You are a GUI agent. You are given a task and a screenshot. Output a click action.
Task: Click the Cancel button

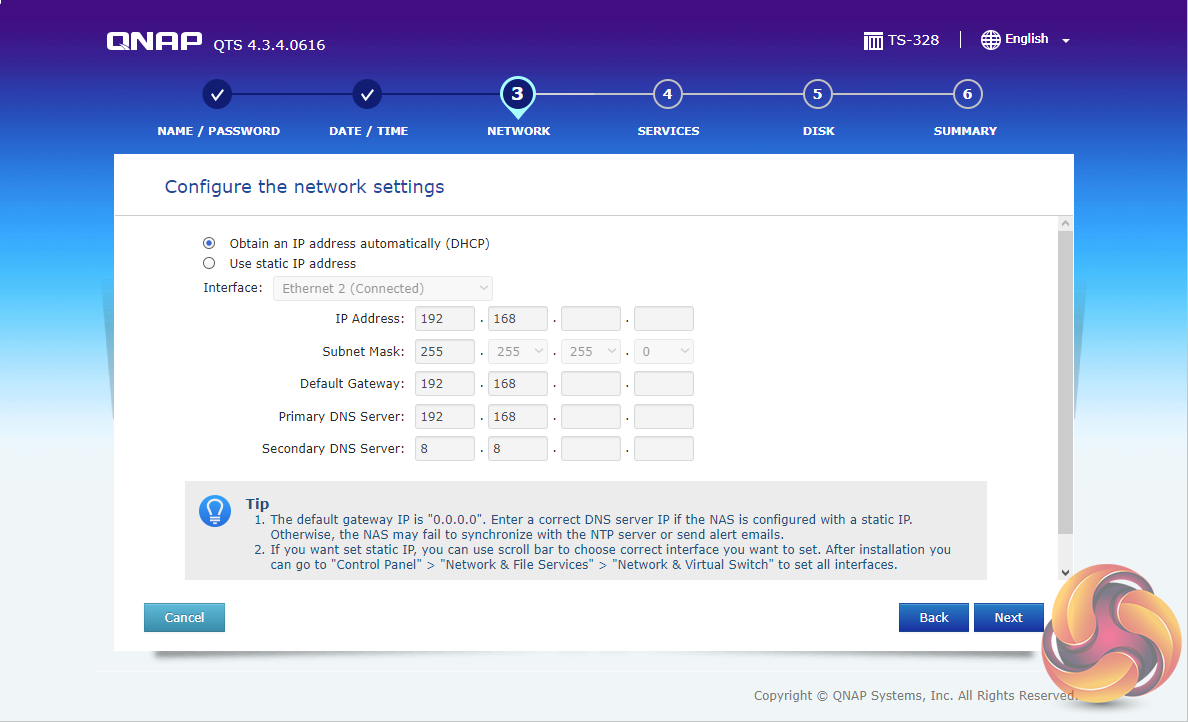tap(184, 617)
